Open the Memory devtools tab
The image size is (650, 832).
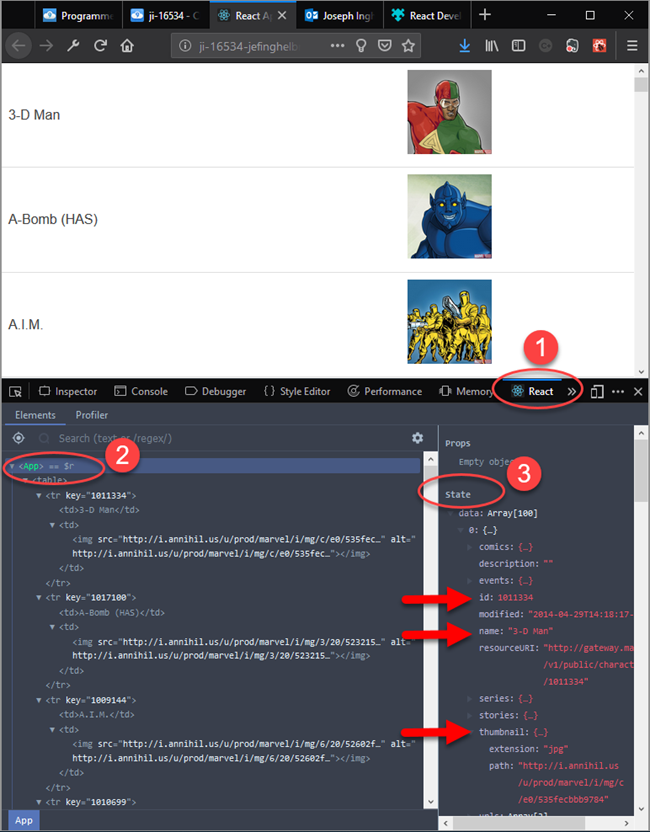pos(466,392)
